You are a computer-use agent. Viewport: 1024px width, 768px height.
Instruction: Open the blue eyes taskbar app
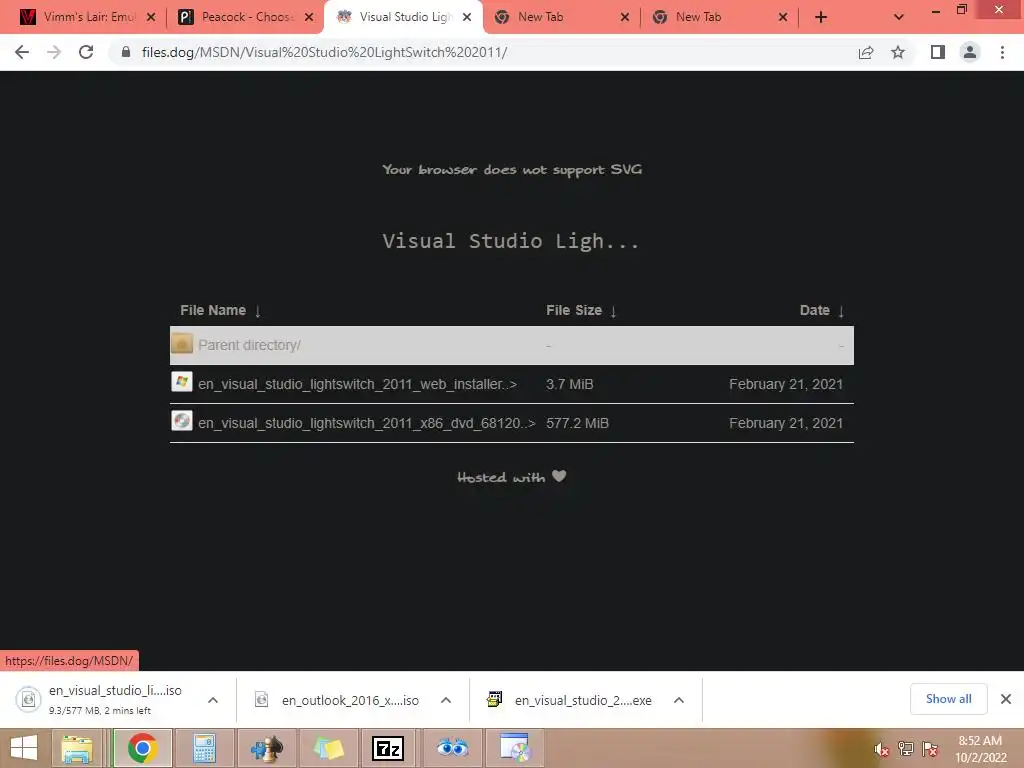[x=452, y=748]
